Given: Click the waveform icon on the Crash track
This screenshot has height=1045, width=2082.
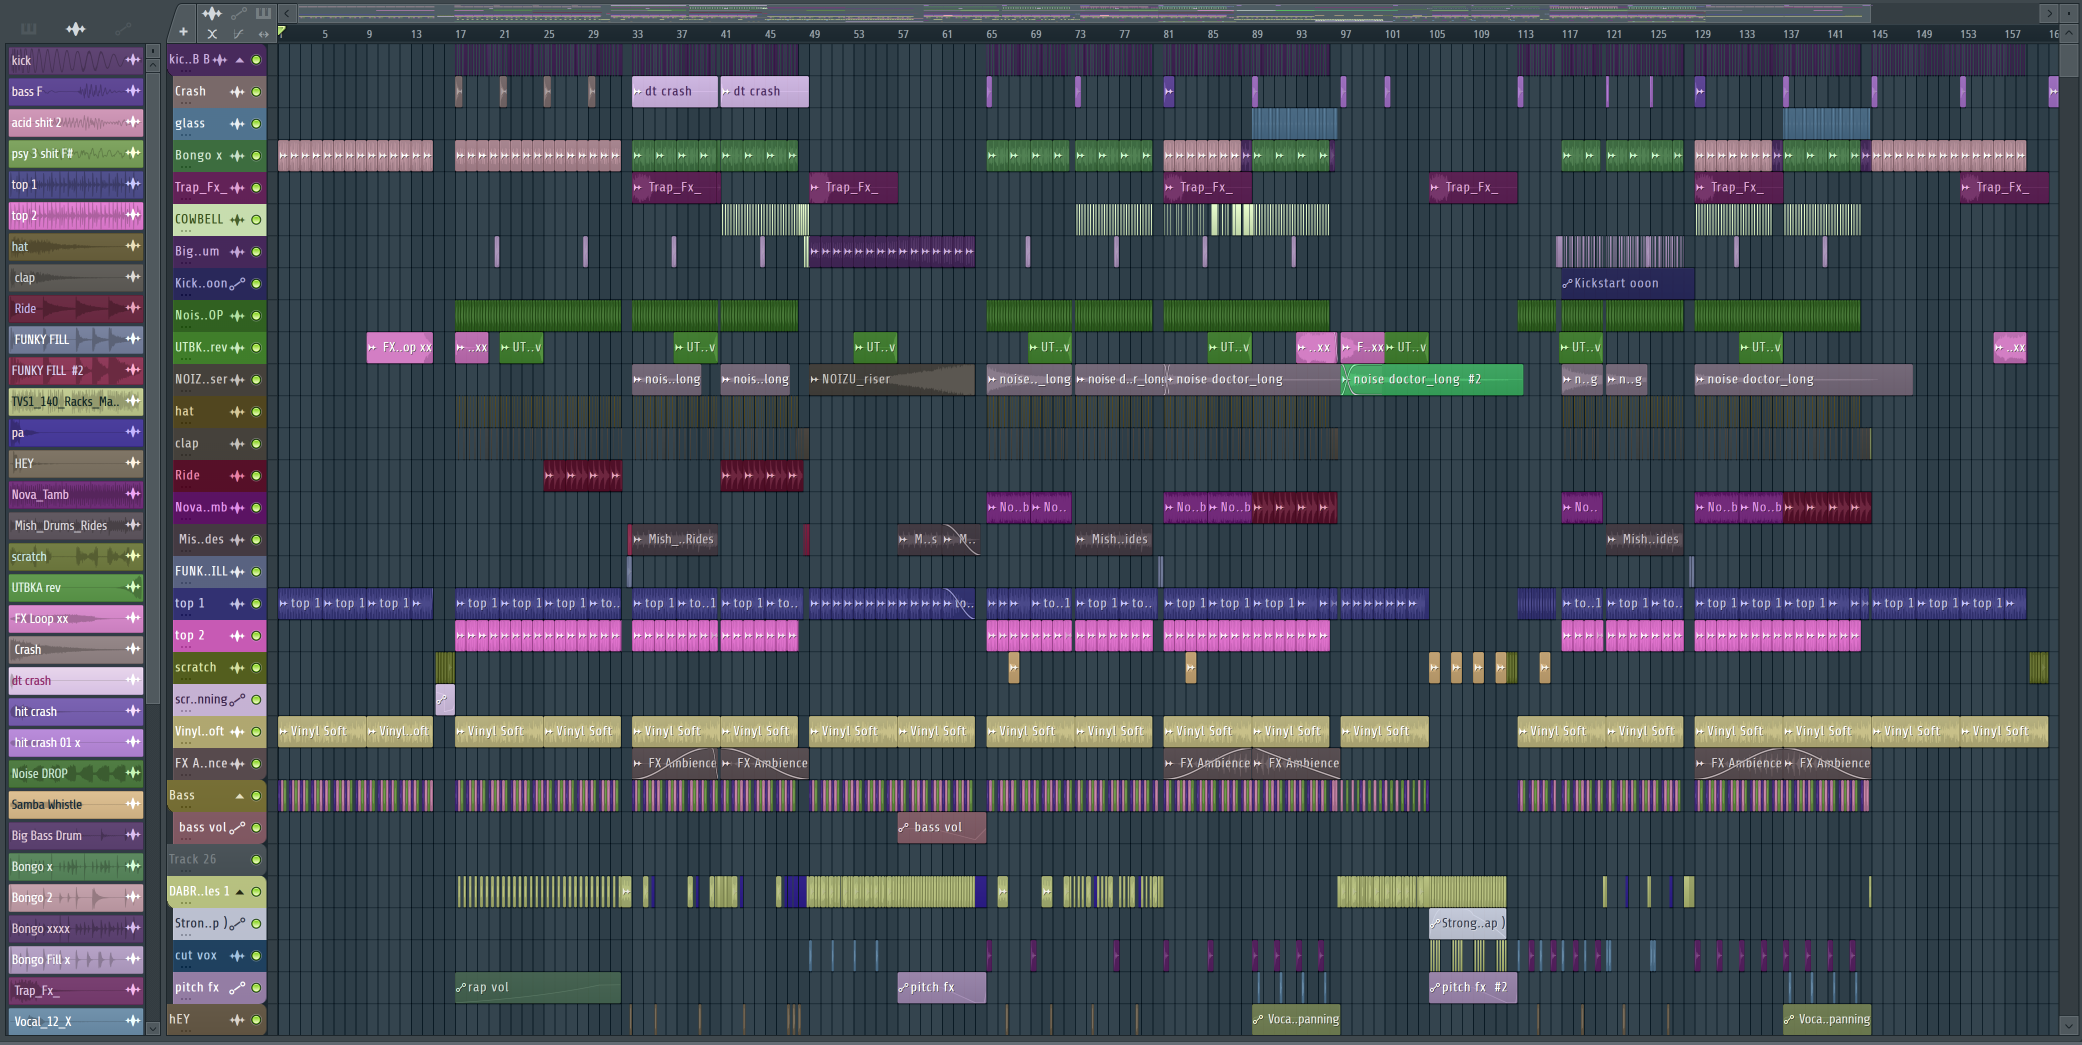Looking at the screenshot, I should tap(237, 92).
